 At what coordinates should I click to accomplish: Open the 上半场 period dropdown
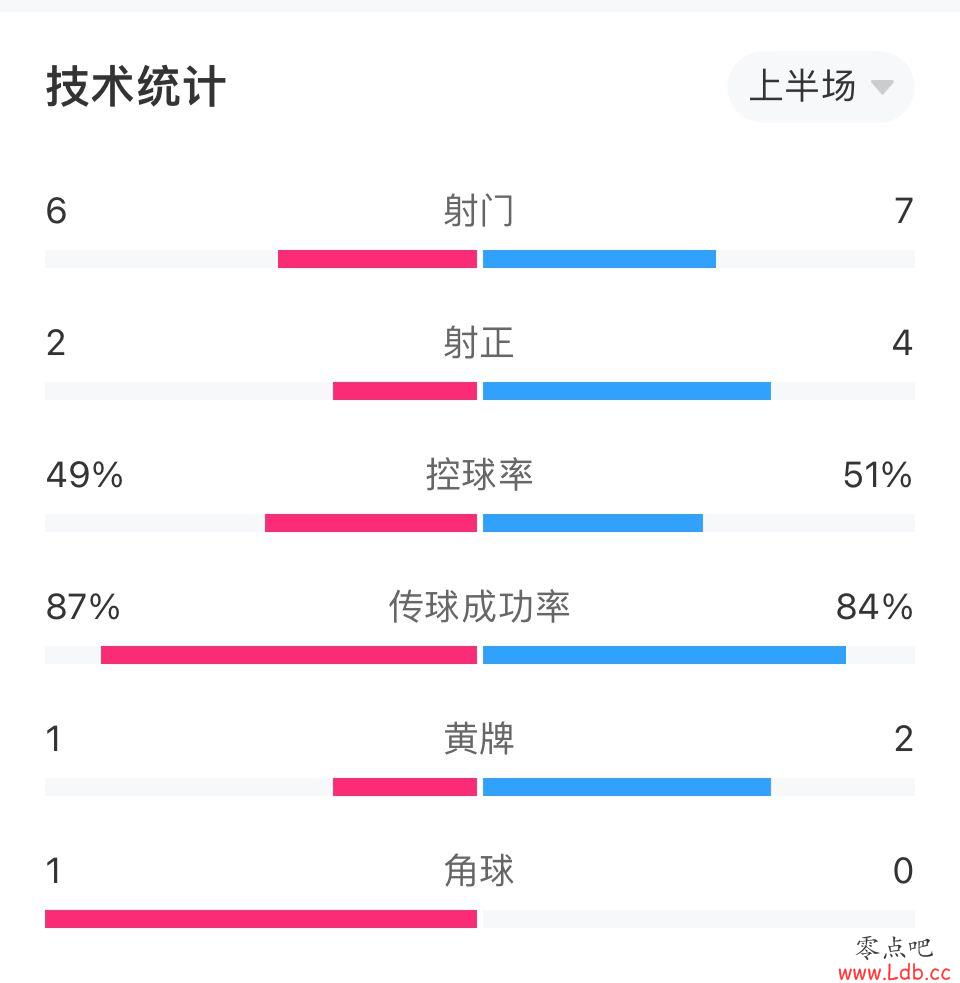[820, 87]
